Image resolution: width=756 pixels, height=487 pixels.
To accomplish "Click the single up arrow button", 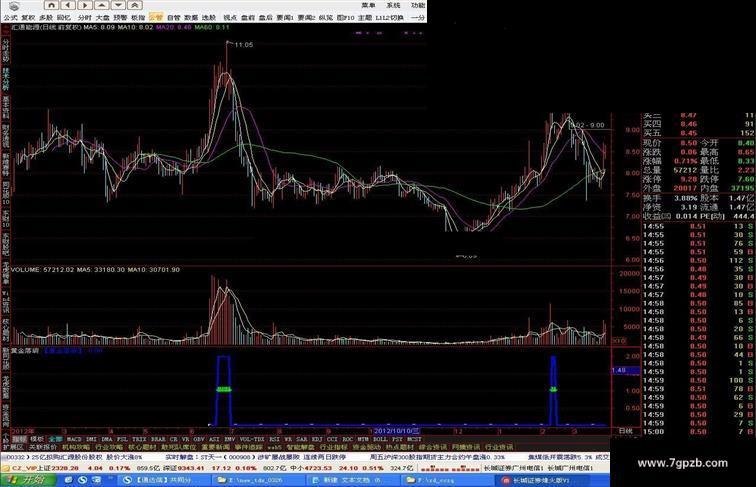I will pyautogui.click(x=101, y=5).
